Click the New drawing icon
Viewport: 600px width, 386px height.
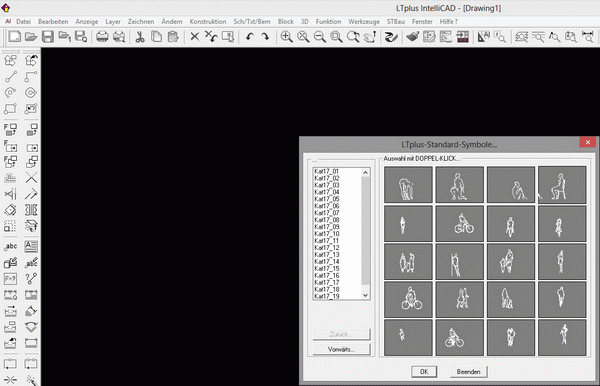tap(15, 37)
